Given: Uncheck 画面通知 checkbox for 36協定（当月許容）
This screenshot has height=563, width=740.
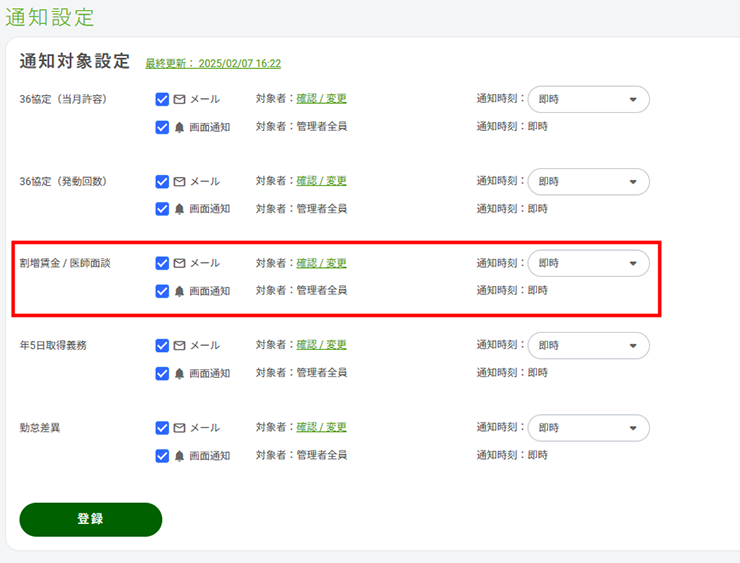Looking at the screenshot, I should point(162,127).
